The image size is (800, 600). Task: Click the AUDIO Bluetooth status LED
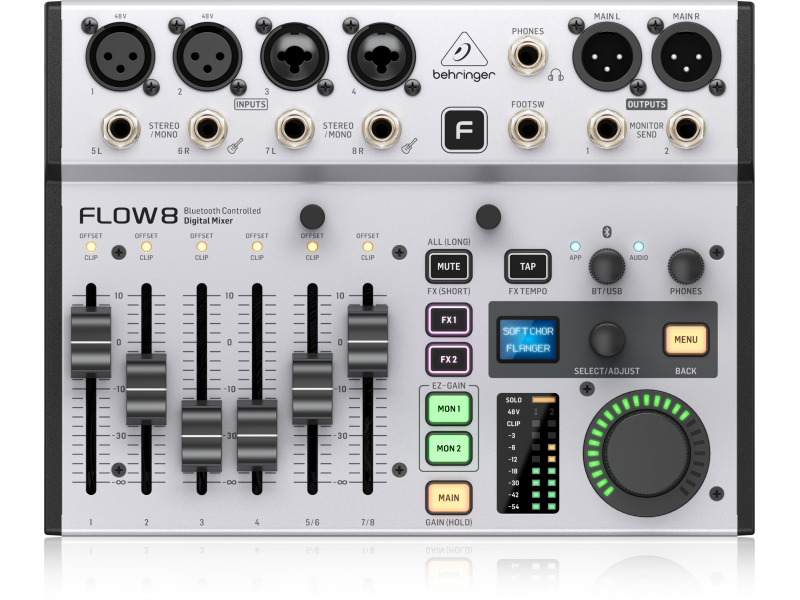(638, 247)
